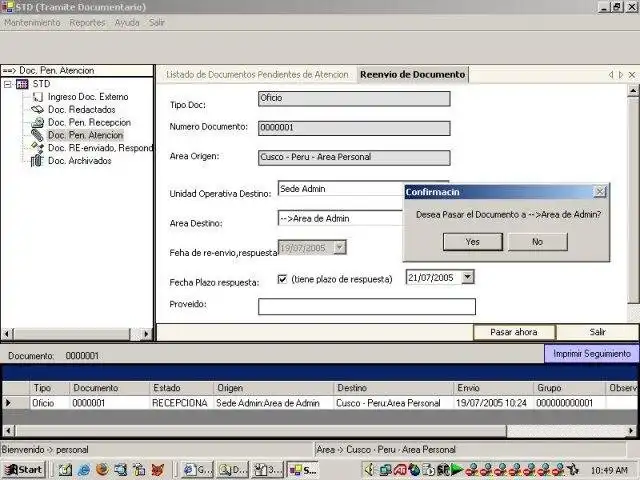Switch to taskbar window starting with G
This screenshot has width=640, height=480.
pyautogui.click(x=198, y=470)
